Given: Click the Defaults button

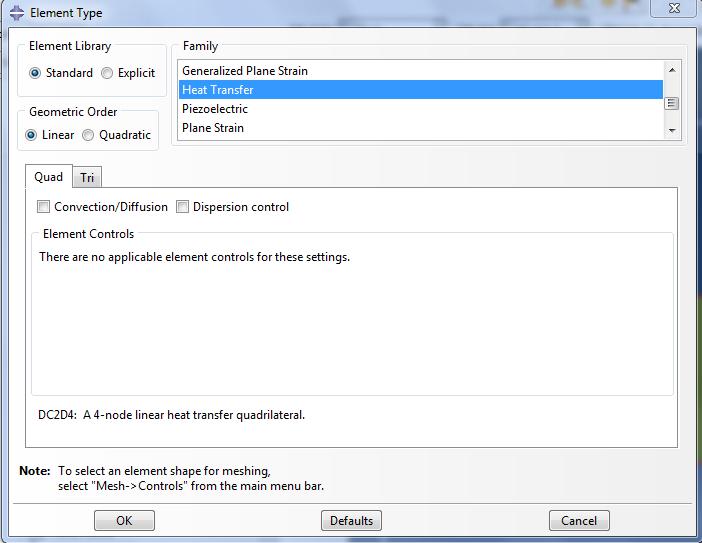Looking at the screenshot, I should point(351,521).
